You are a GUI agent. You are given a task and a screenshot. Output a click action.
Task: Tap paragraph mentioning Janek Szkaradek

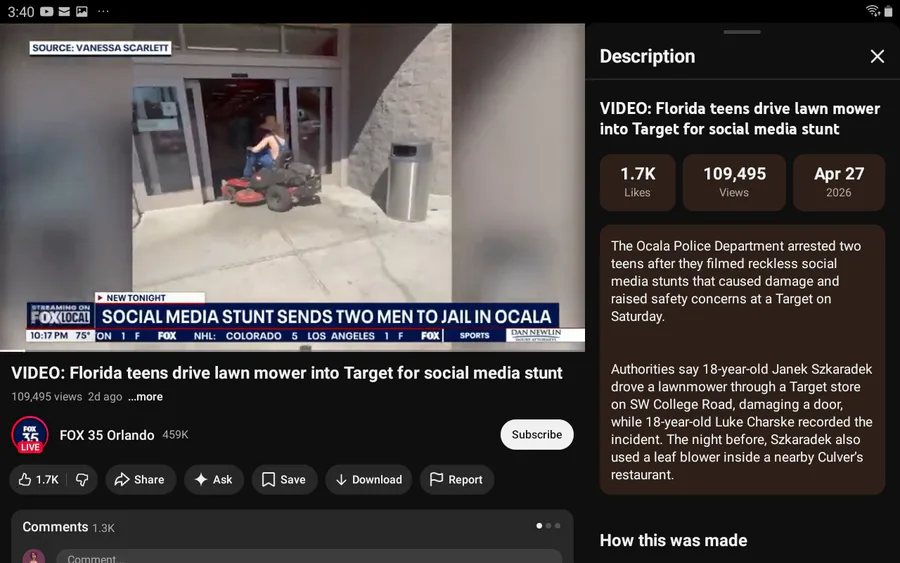(x=742, y=422)
